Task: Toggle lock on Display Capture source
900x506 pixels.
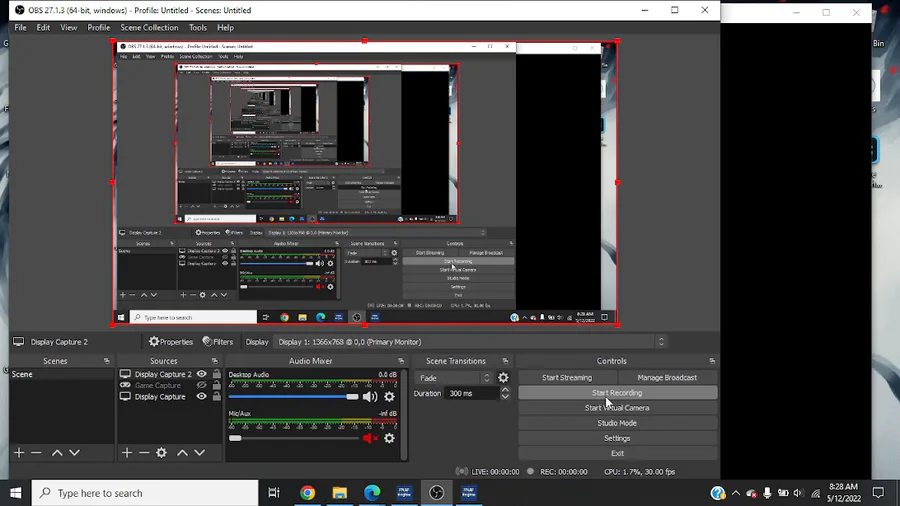Action: pos(216,396)
